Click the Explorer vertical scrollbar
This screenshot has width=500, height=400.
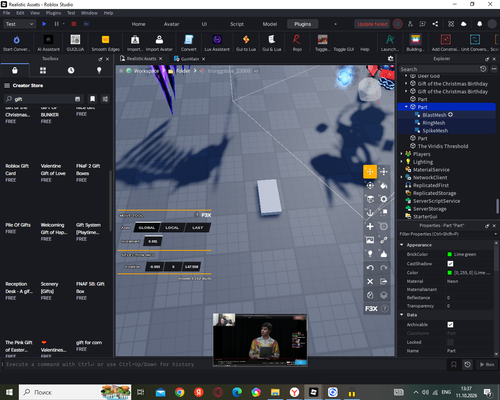tap(497, 207)
